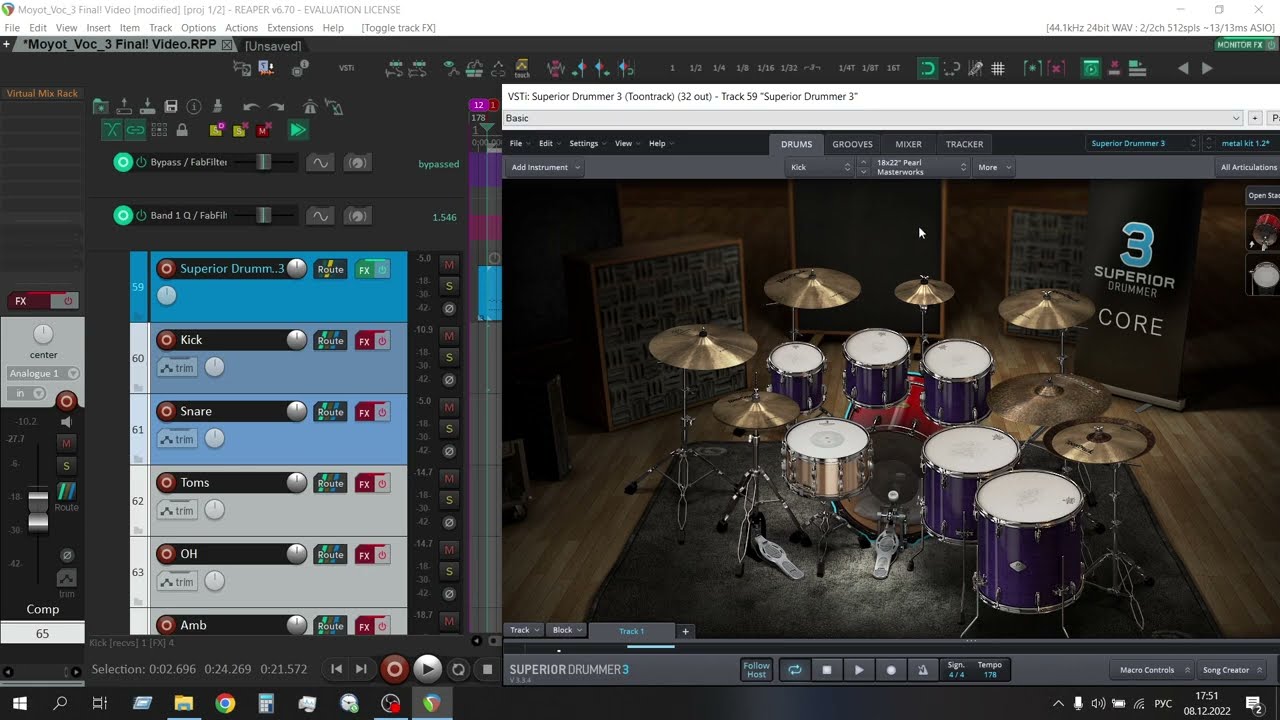The width and height of the screenshot is (1280, 720).
Task: Open Google Chrome from the taskbar
Action: pyautogui.click(x=225, y=704)
